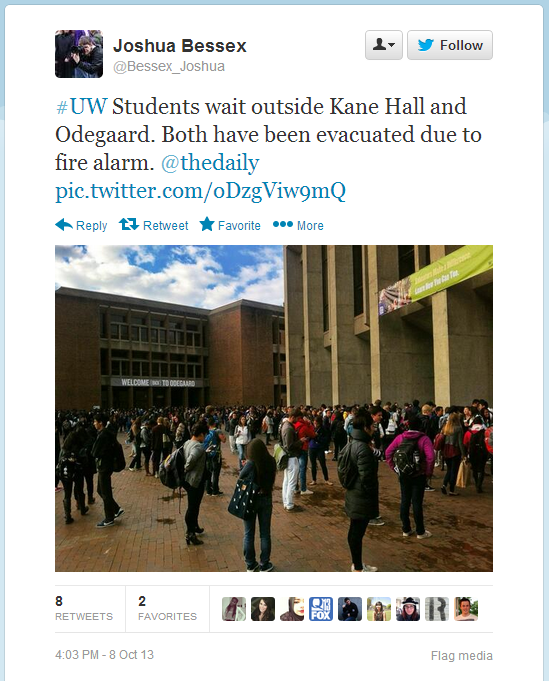Image resolution: width=549 pixels, height=681 pixels.
Task: Click the Favorite star icon
Action: pyautogui.click(x=207, y=224)
